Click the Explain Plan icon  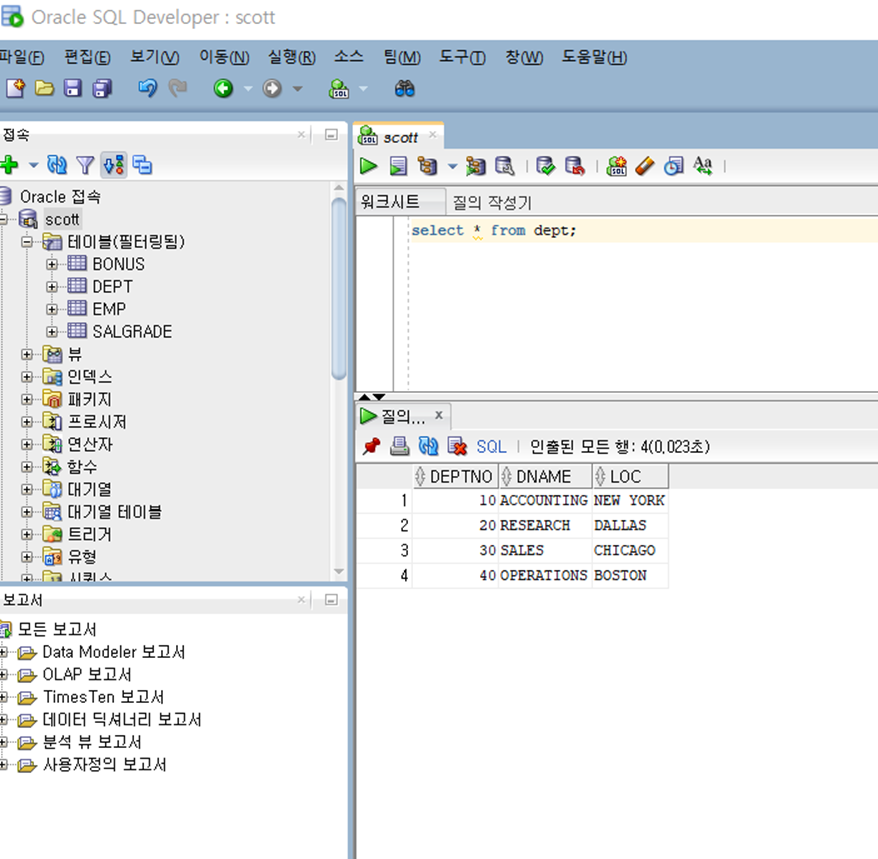[427, 166]
